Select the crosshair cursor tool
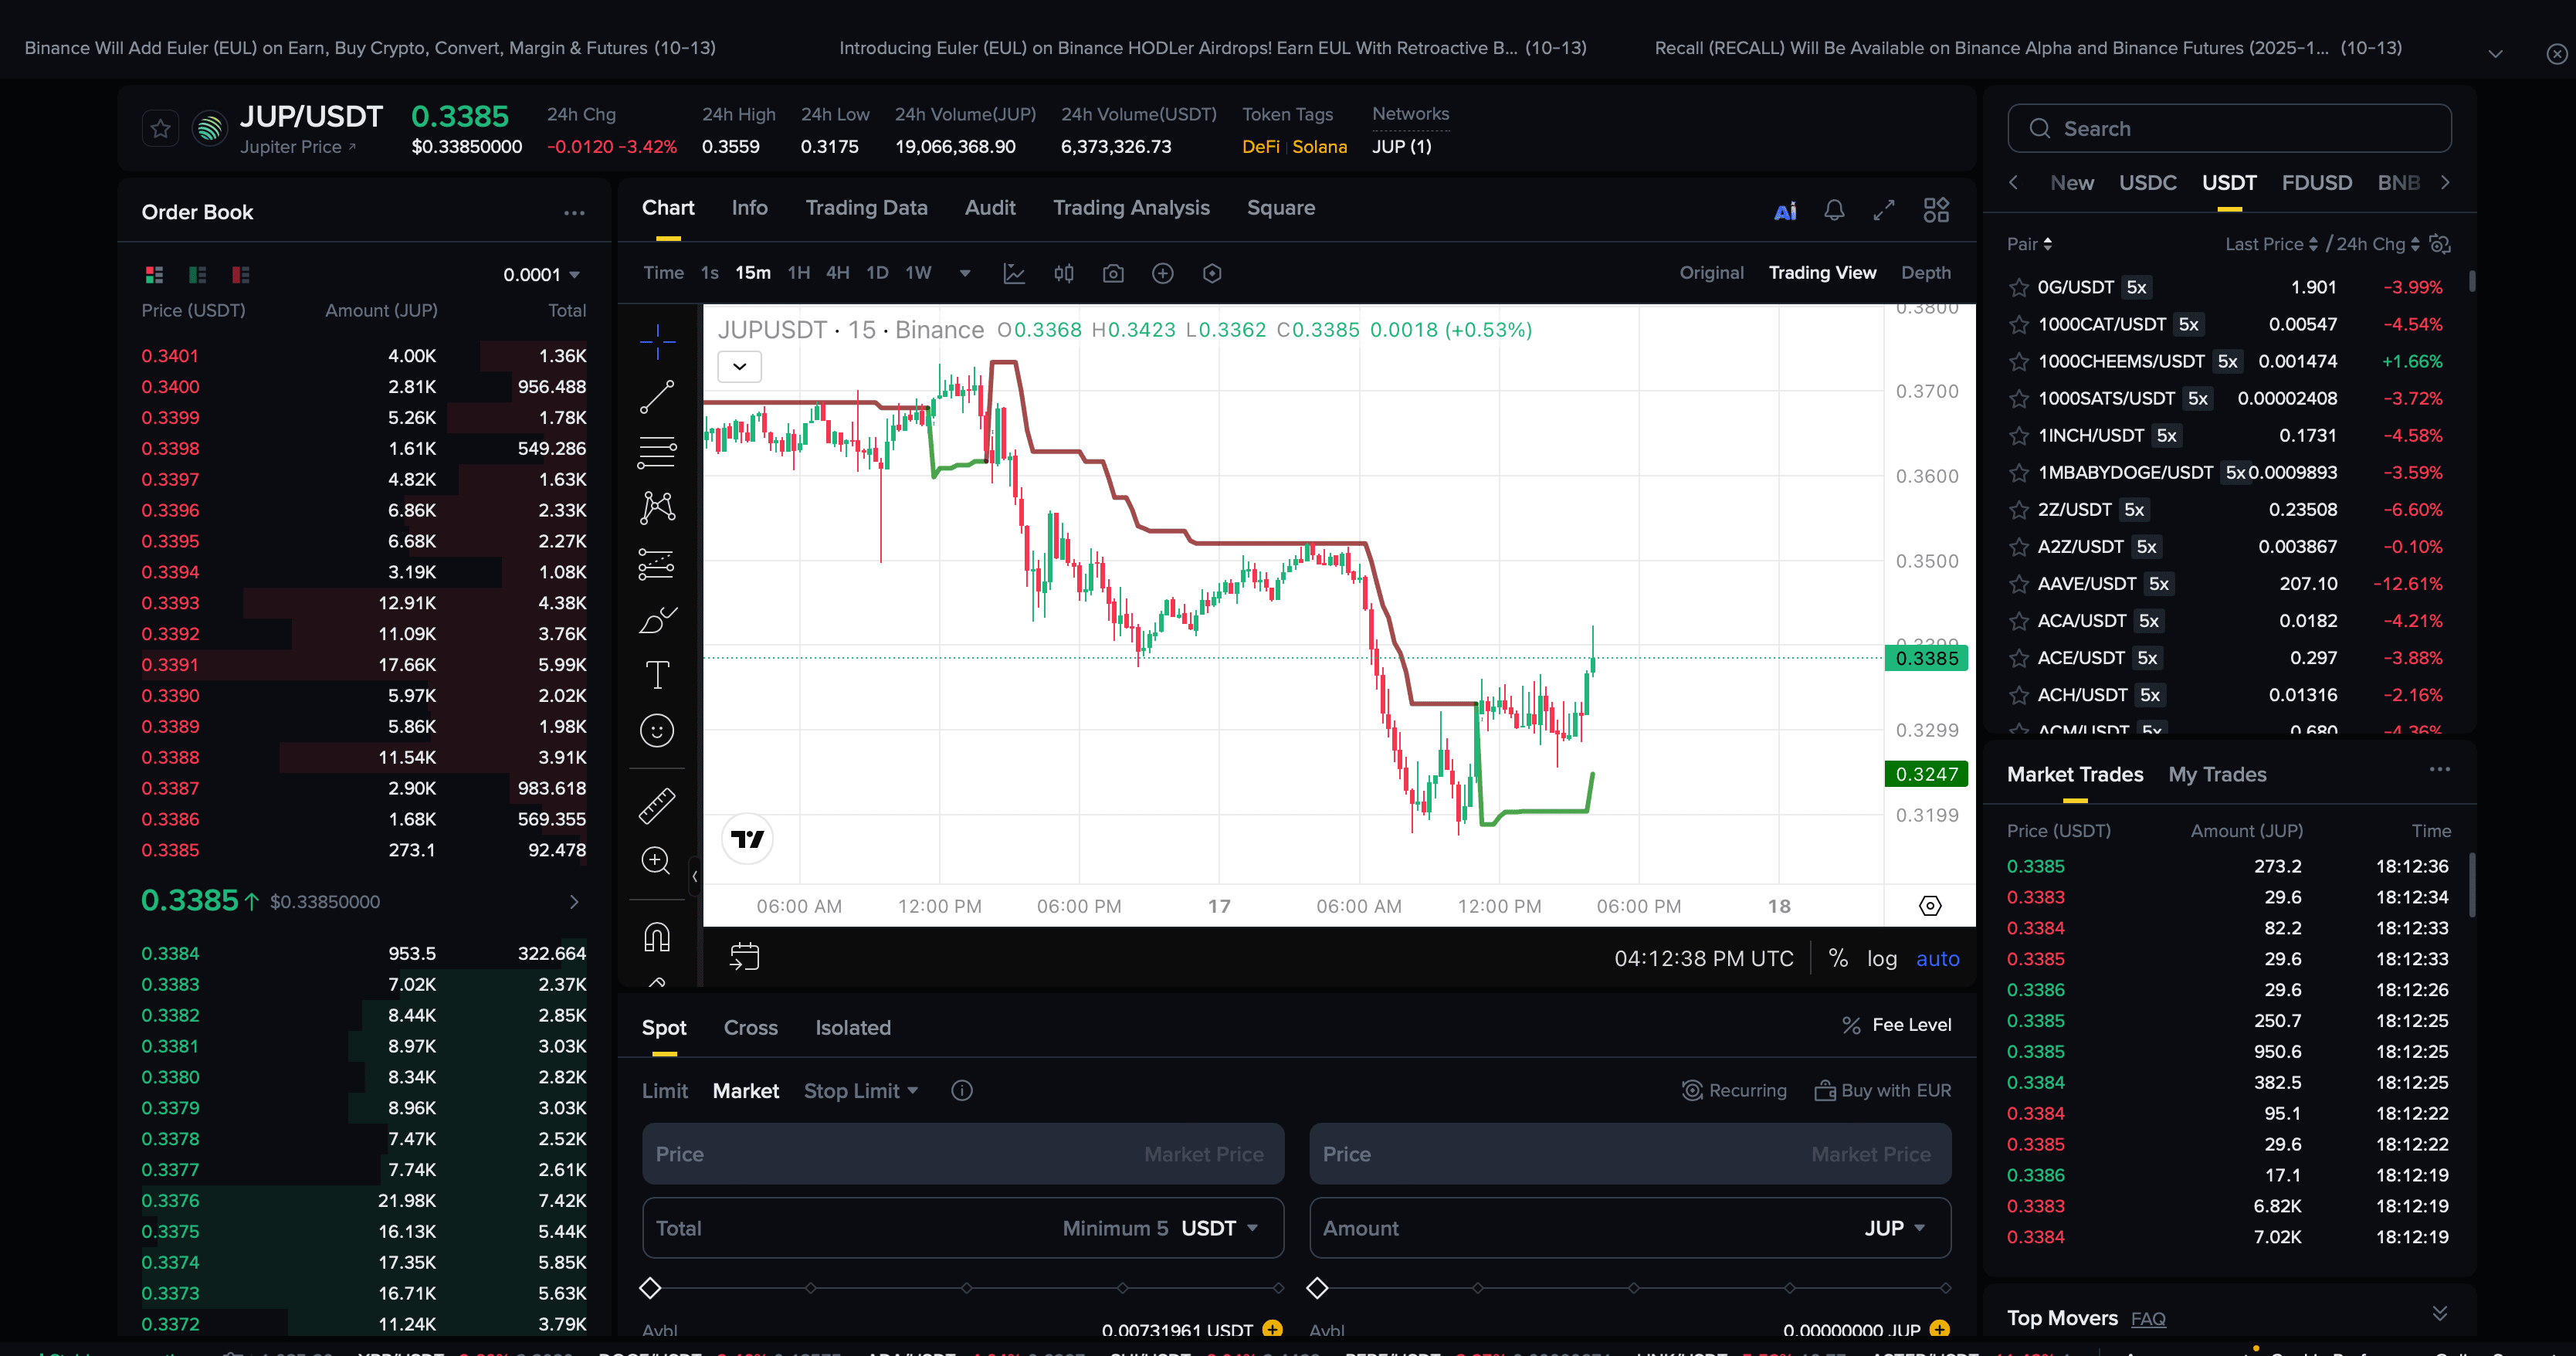 [x=657, y=342]
